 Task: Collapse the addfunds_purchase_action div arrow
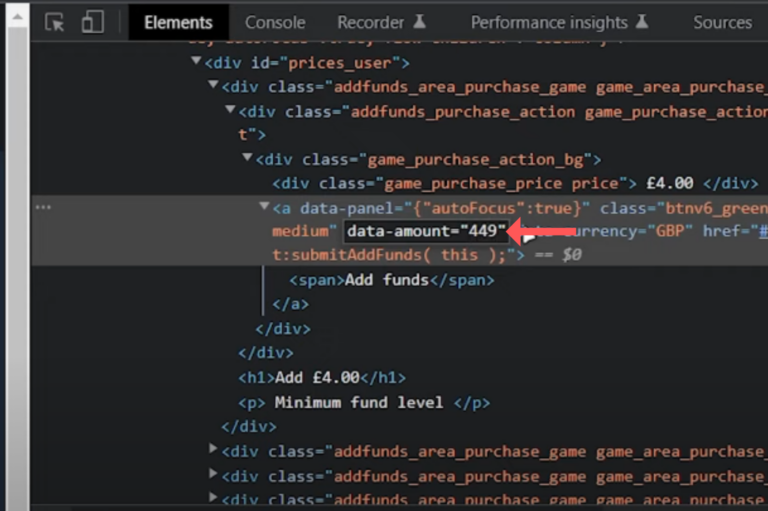click(230, 110)
